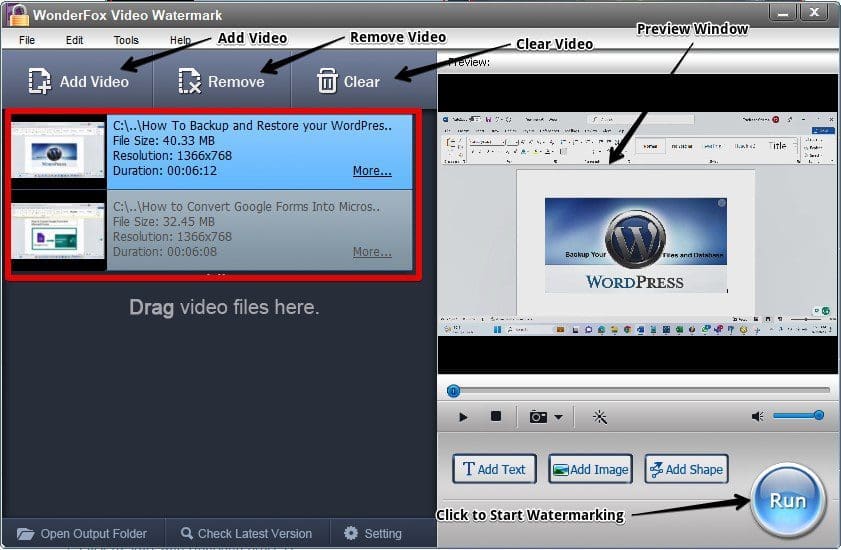Click the WonderFox app icon in title bar

coord(18,14)
